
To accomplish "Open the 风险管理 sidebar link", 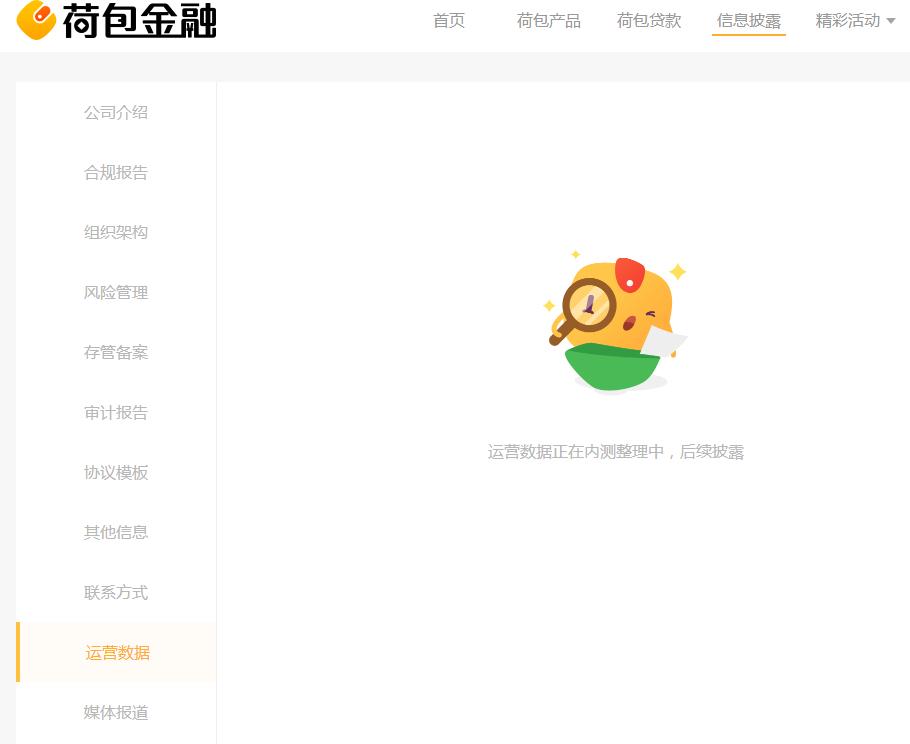I will click(116, 292).
